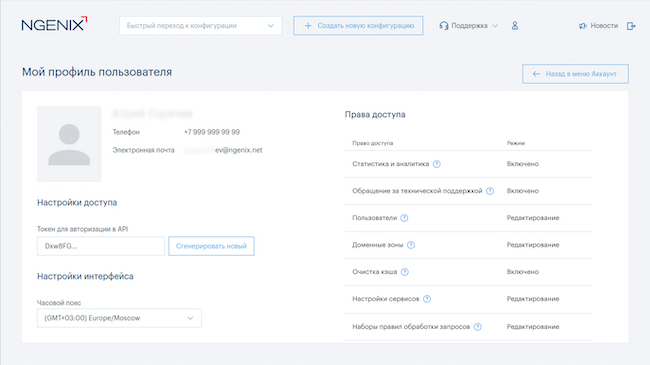The height and width of the screenshot is (365, 650).
Task: Open the Новости news link
Action: tap(604, 26)
